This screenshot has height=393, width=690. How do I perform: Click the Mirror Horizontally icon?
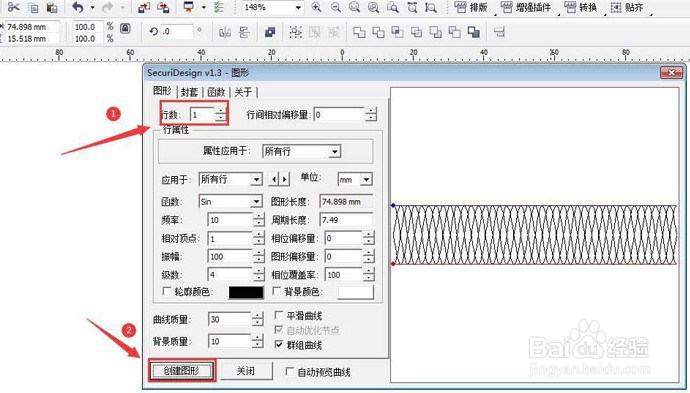(225, 32)
